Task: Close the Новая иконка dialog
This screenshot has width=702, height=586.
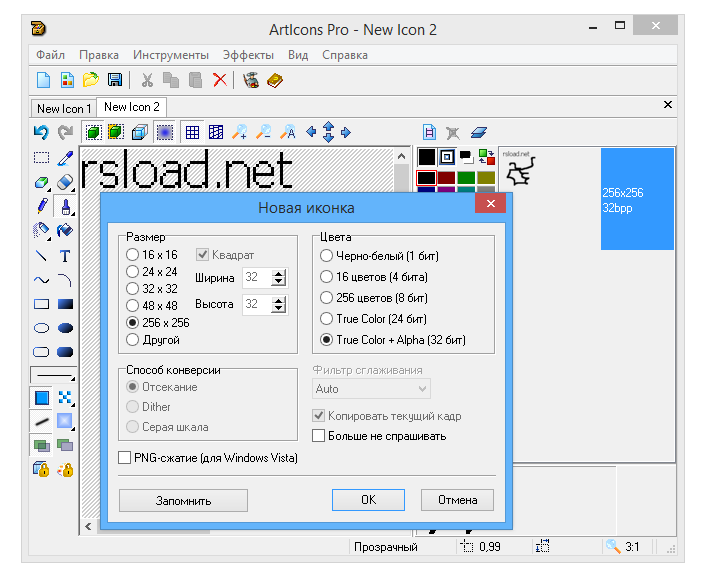Action: [491, 204]
